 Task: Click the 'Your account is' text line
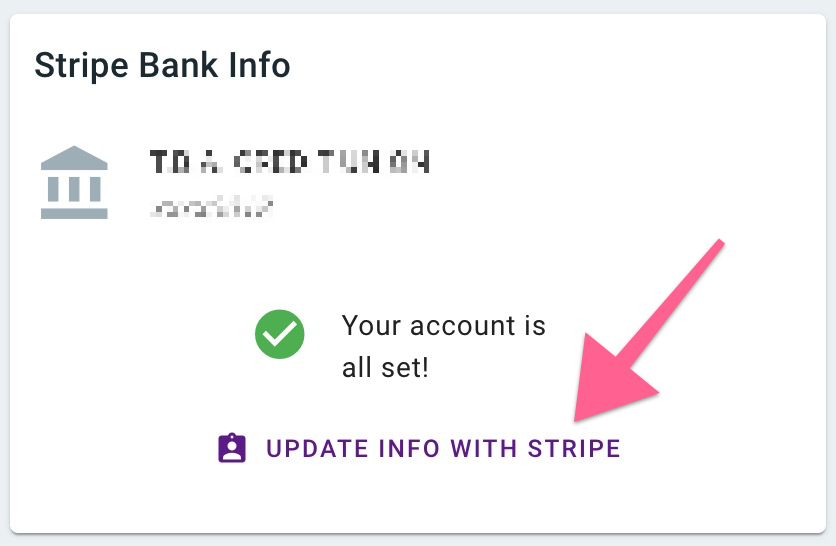click(444, 325)
